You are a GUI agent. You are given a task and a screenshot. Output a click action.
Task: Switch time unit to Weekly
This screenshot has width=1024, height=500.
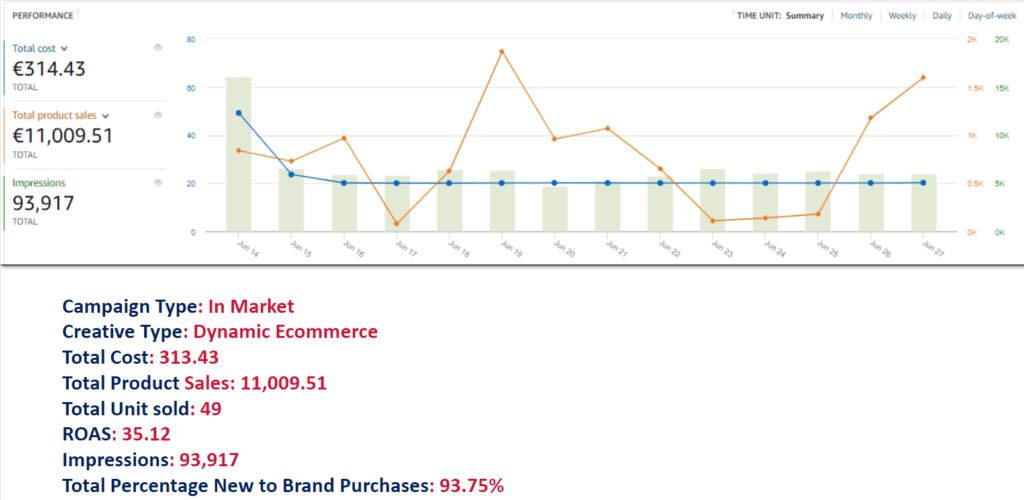902,16
